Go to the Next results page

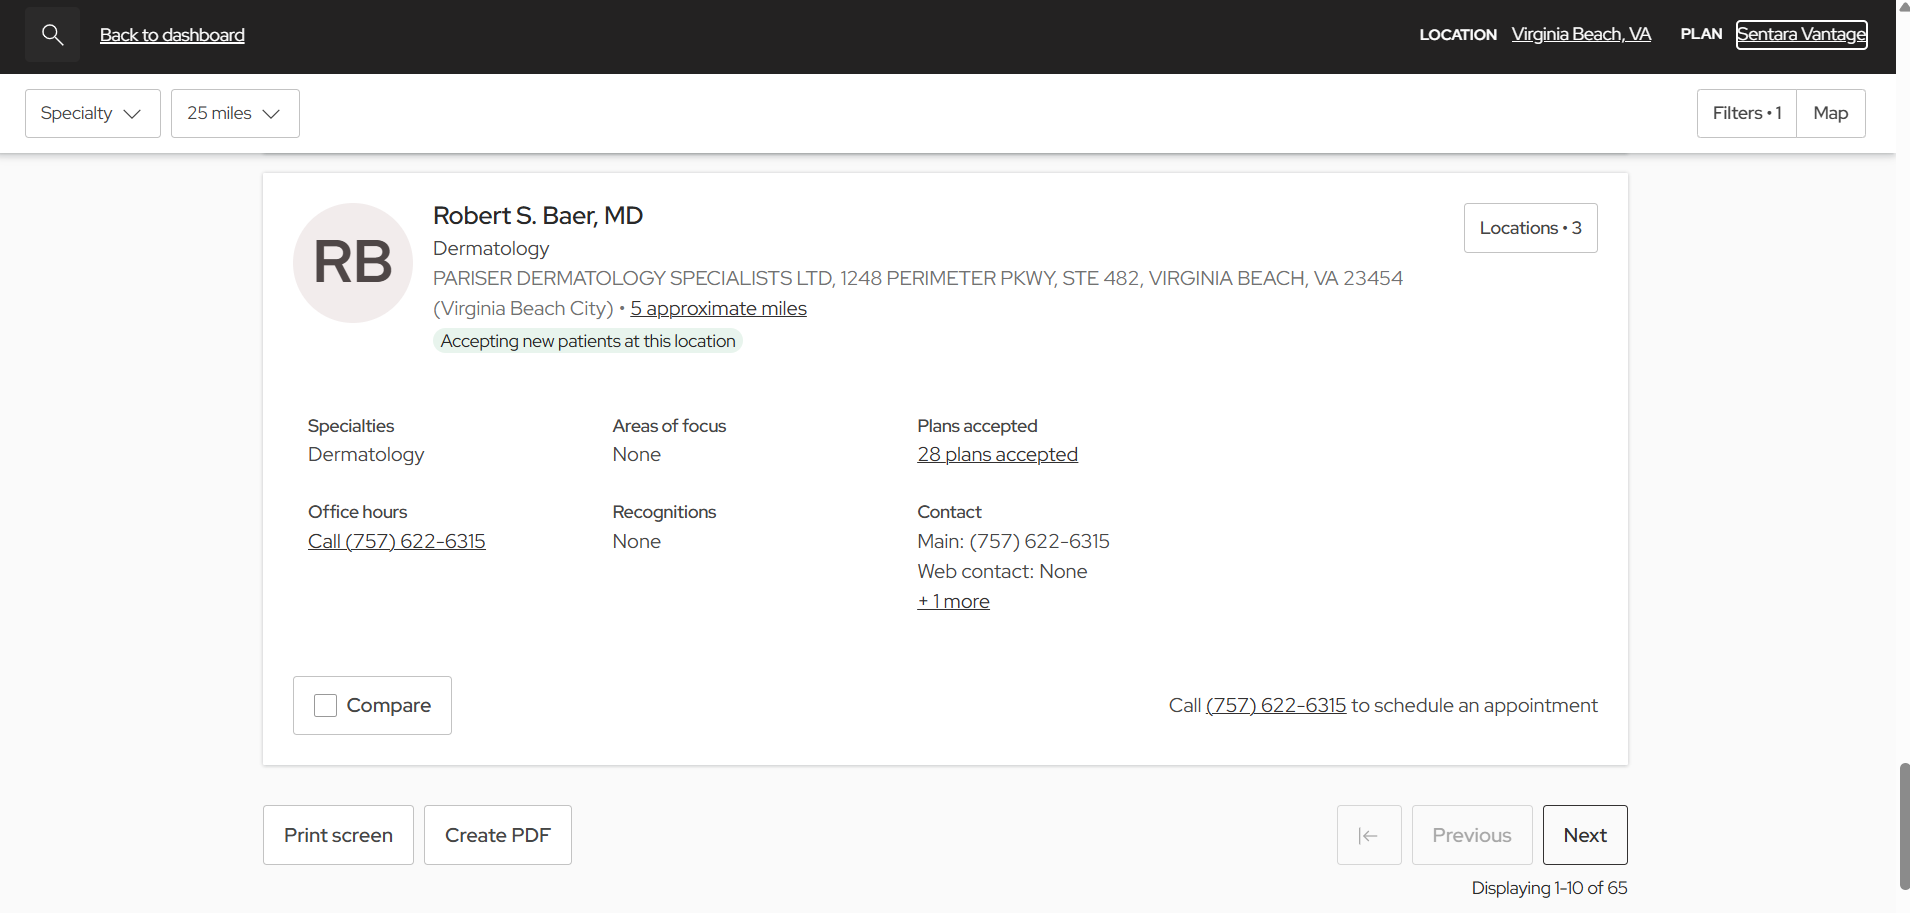pyautogui.click(x=1585, y=834)
